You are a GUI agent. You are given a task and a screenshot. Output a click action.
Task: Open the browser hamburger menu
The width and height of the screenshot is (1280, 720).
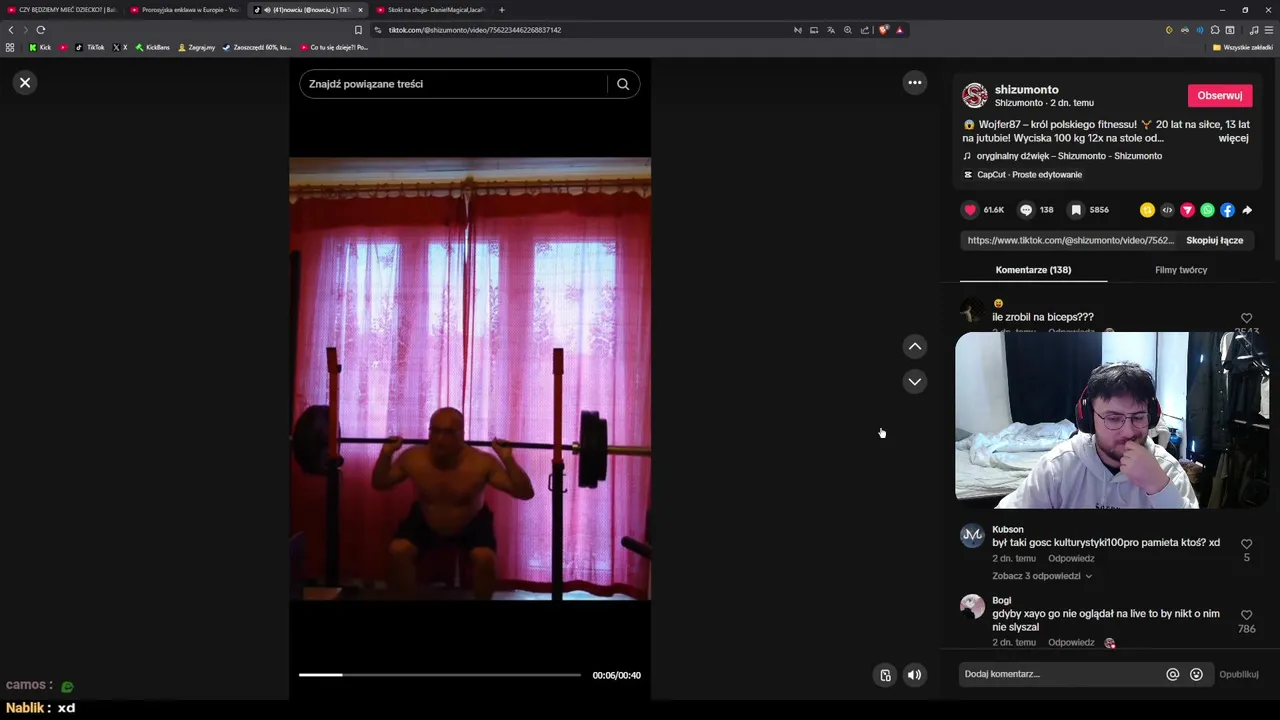(x=1268, y=30)
